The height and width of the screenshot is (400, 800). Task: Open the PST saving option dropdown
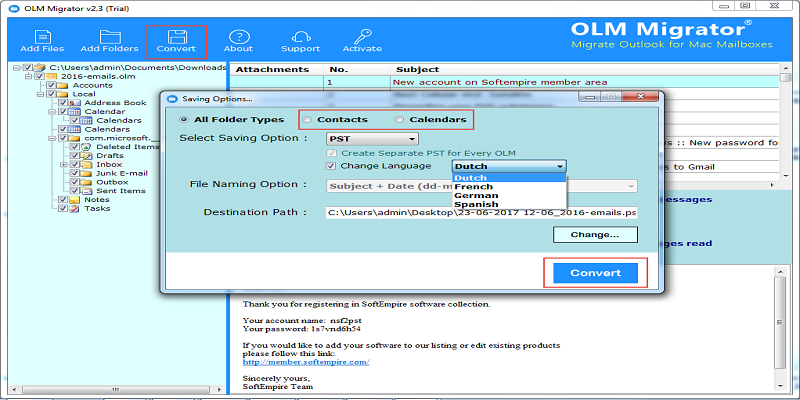point(372,139)
